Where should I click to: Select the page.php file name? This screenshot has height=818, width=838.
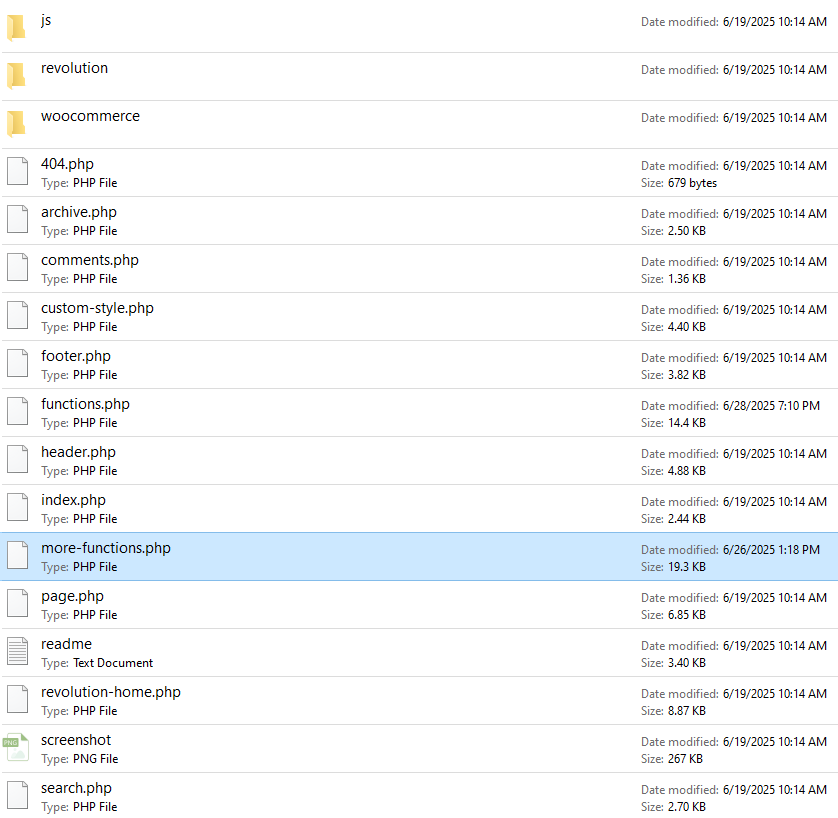(x=72, y=596)
